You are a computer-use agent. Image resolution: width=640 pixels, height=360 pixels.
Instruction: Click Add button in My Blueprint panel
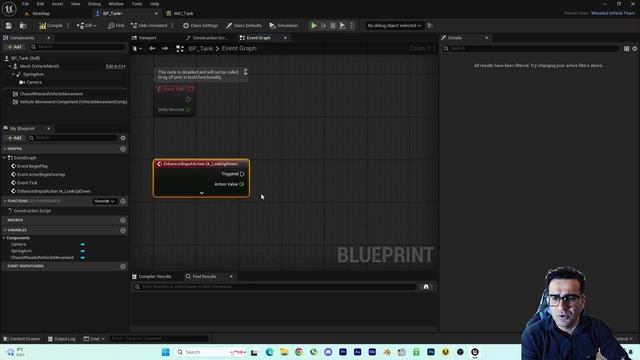[x=14, y=138]
